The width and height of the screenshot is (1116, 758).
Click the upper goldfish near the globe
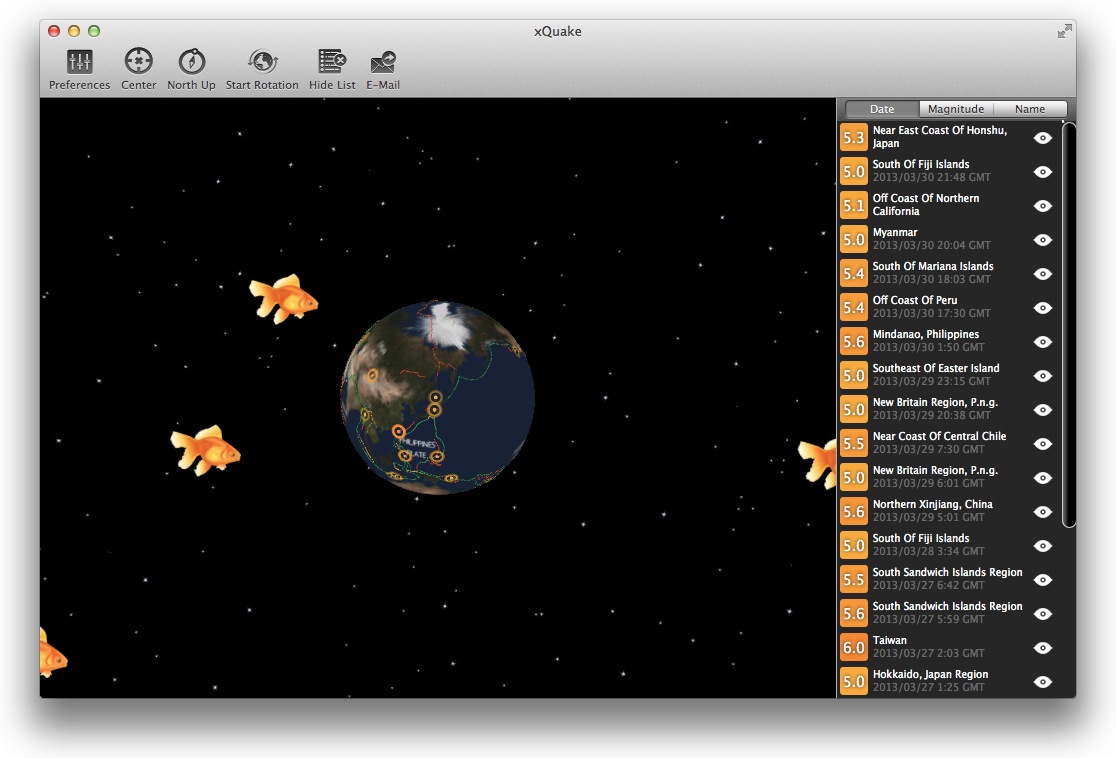tap(284, 298)
